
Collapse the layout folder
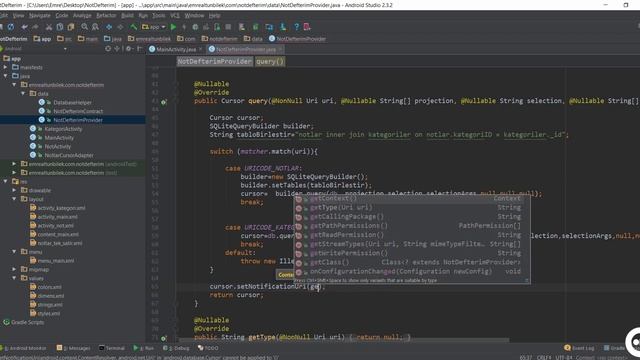(x=14, y=199)
